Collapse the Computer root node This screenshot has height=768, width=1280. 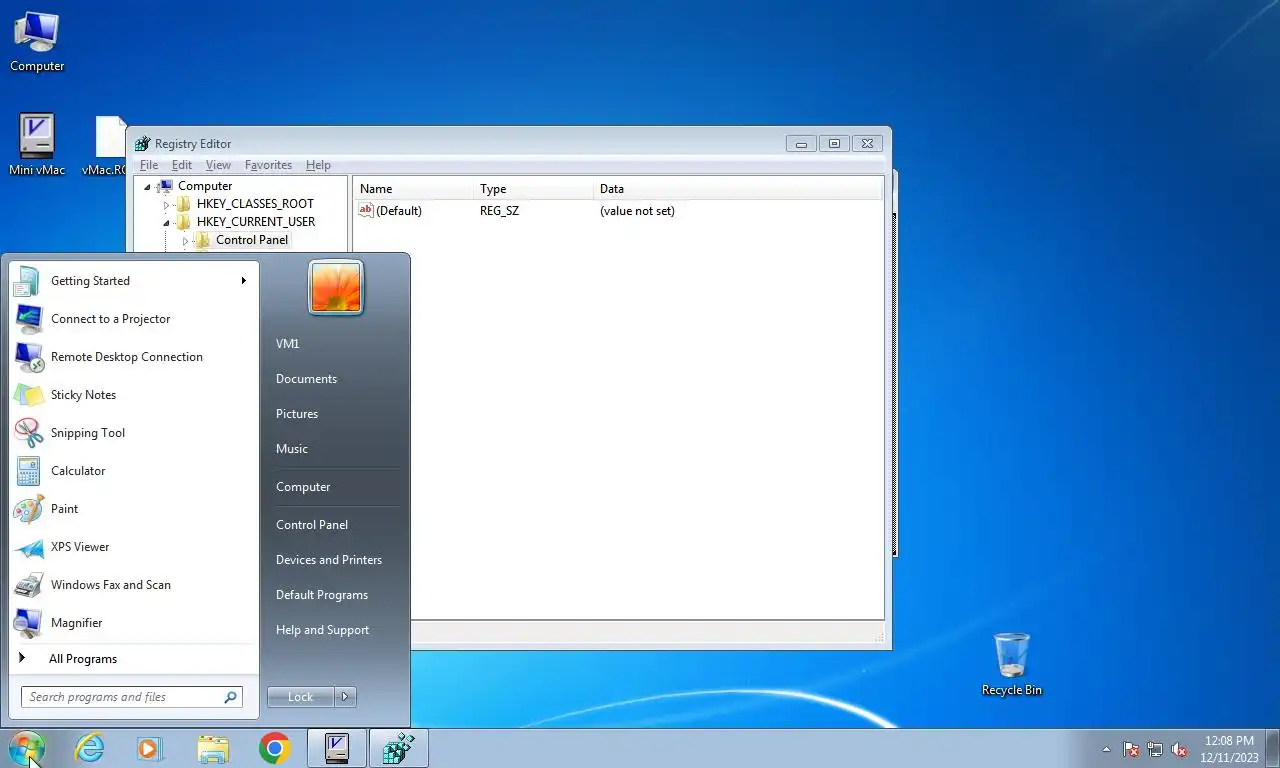tap(147, 187)
